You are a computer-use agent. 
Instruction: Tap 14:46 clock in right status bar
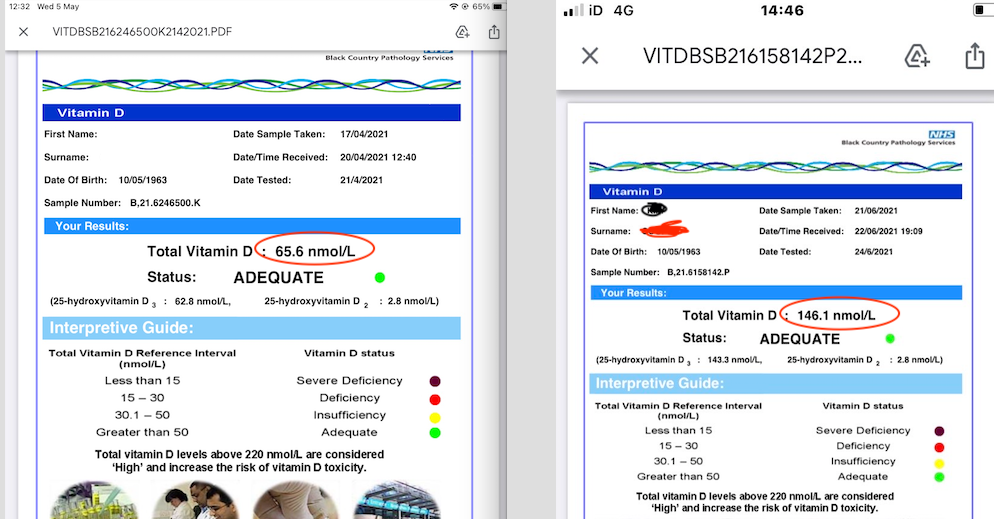click(782, 10)
